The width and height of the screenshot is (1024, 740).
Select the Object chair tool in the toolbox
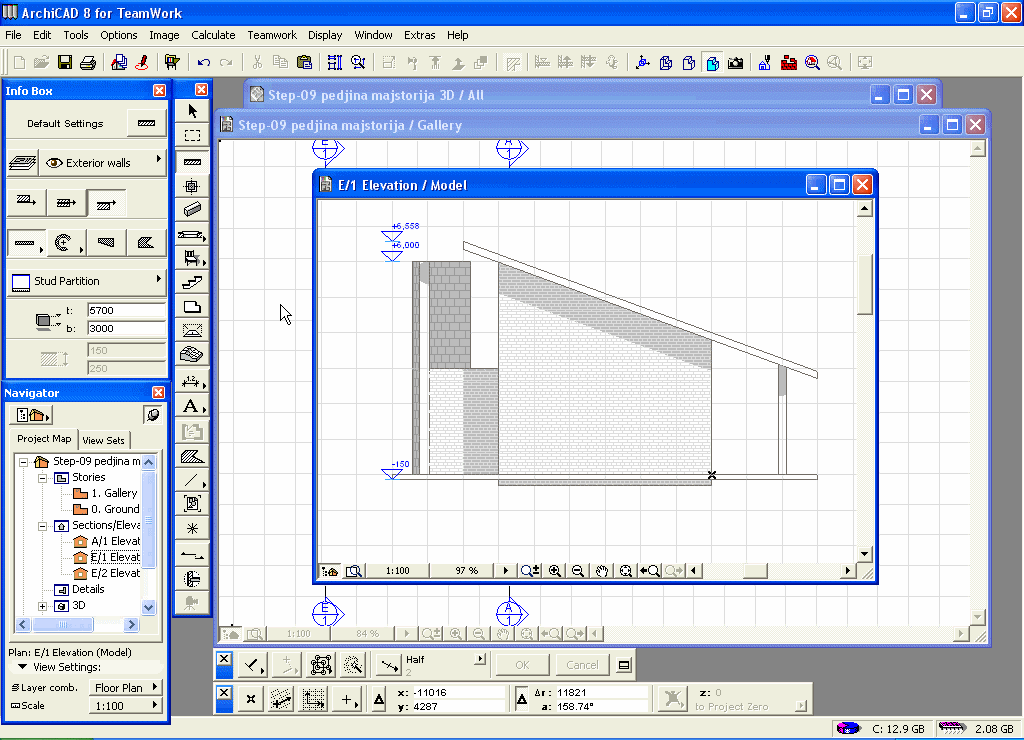pyautogui.click(x=192, y=258)
